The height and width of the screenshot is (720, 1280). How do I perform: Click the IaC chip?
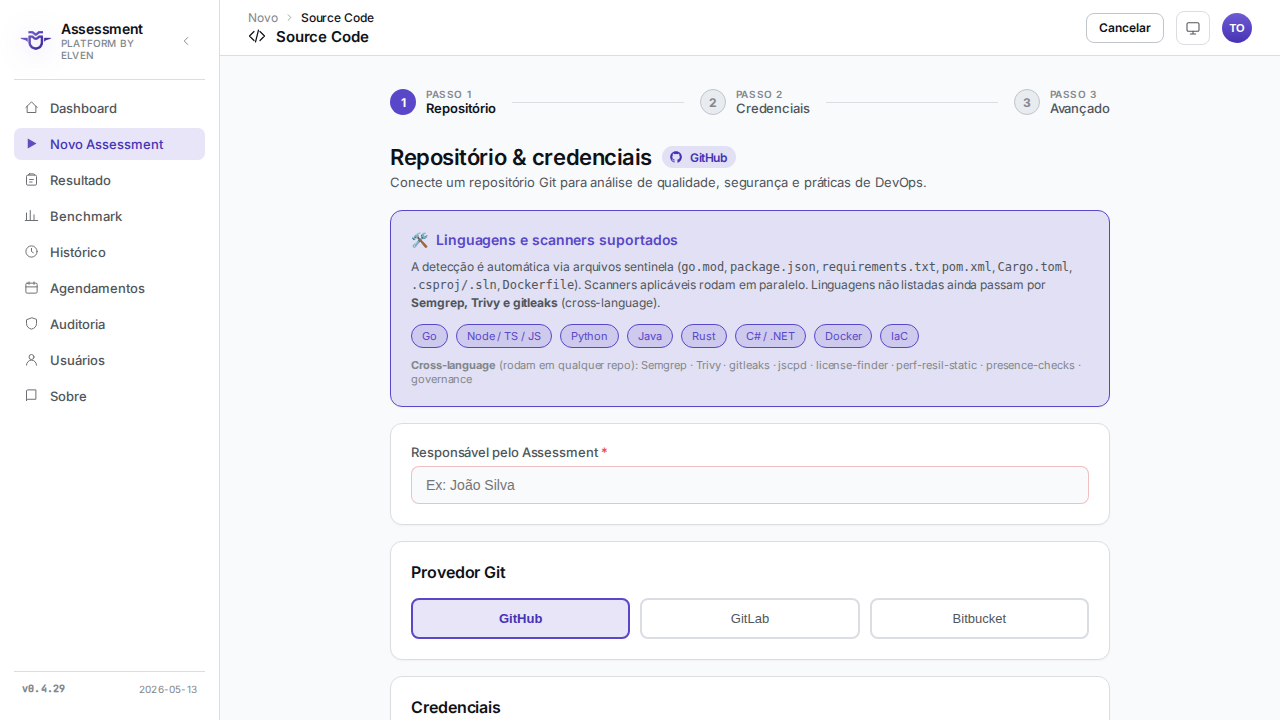(900, 336)
